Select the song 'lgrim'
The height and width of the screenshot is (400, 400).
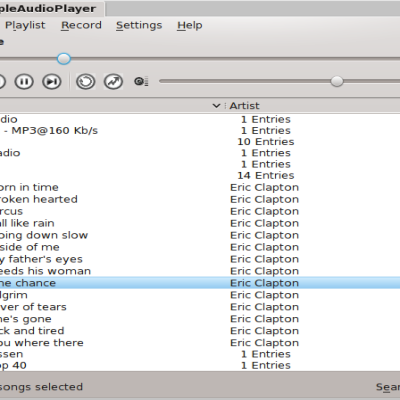point(200,295)
